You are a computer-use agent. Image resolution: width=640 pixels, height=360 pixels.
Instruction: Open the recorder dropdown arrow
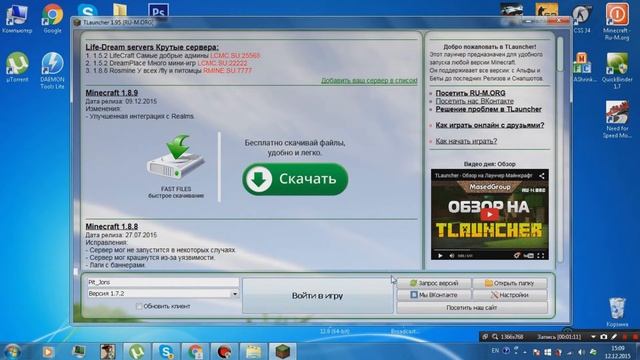point(593,337)
